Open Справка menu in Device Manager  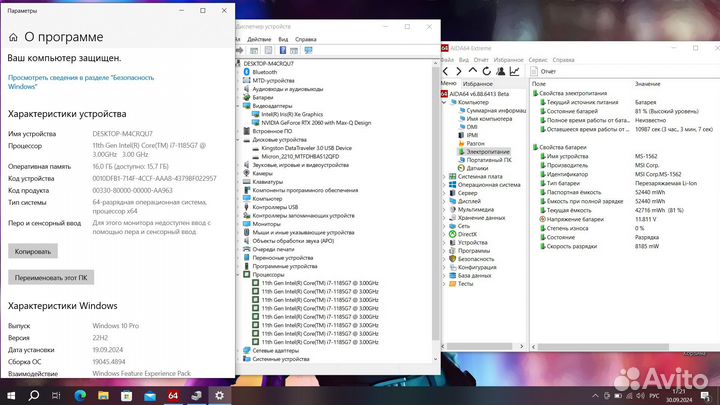(305, 39)
